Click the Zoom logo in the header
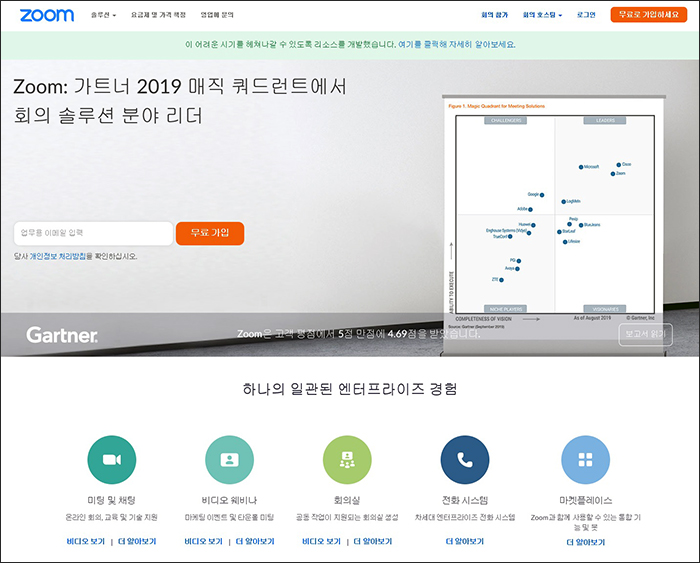 47,15
